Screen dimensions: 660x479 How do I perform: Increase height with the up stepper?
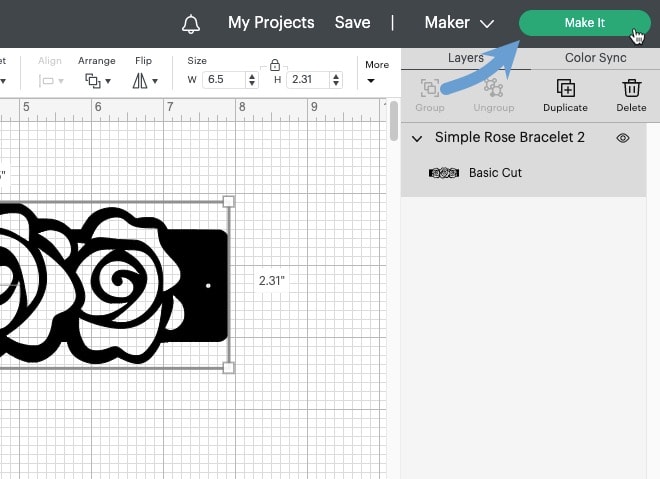tap(336, 76)
